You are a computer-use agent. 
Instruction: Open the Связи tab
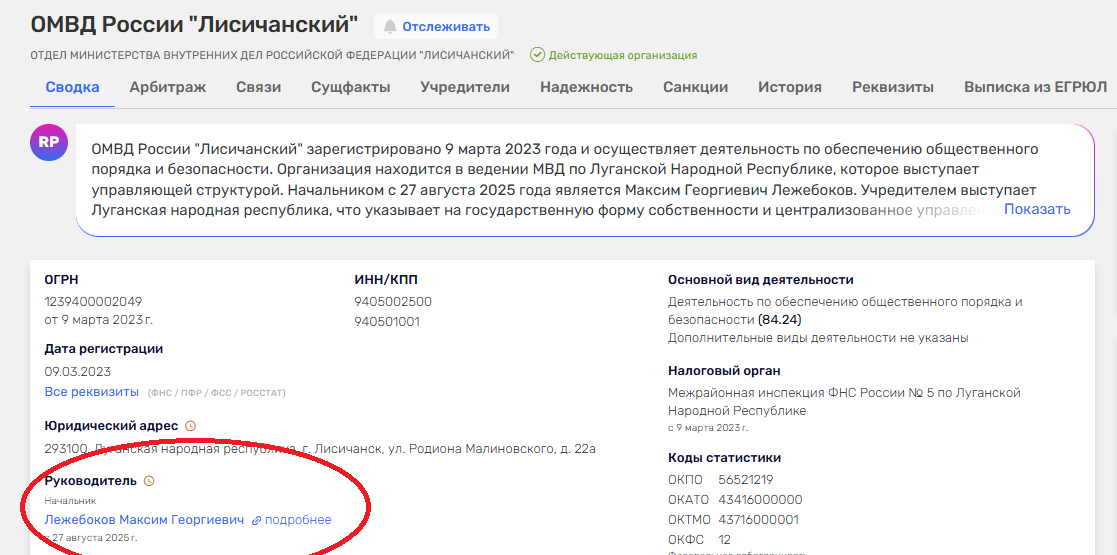tap(258, 87)
